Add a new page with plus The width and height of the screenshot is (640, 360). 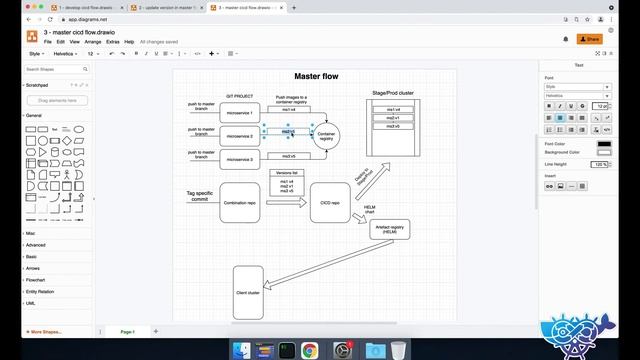tap(156, 331)
